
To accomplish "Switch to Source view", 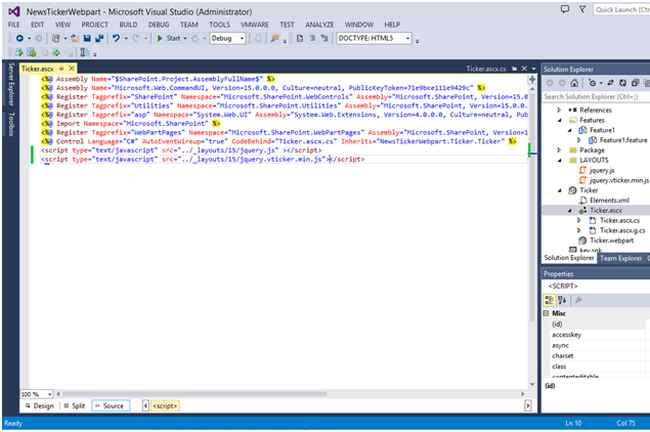I will tap(110, 406).
